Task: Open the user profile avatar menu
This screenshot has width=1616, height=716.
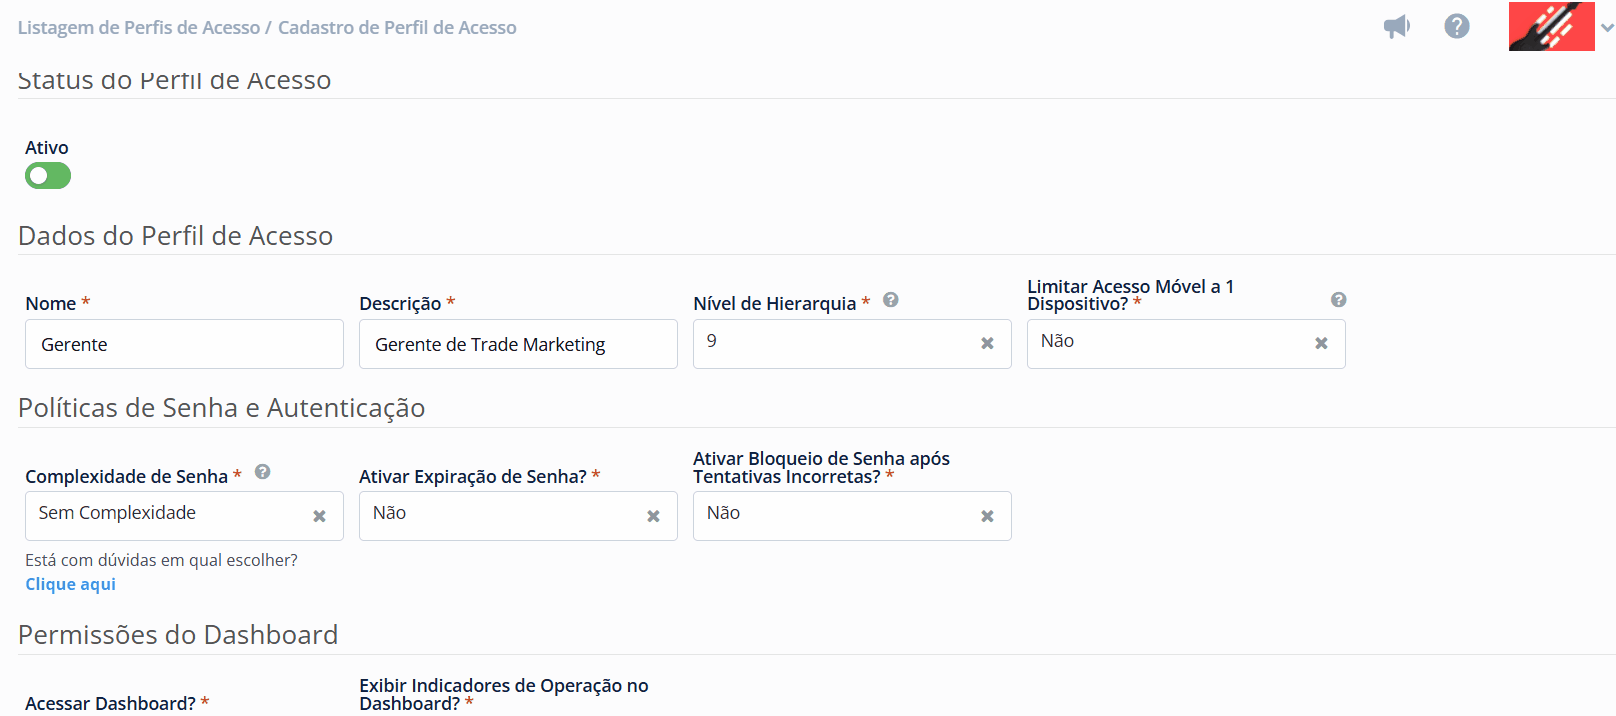Action: click(1551, 27)
